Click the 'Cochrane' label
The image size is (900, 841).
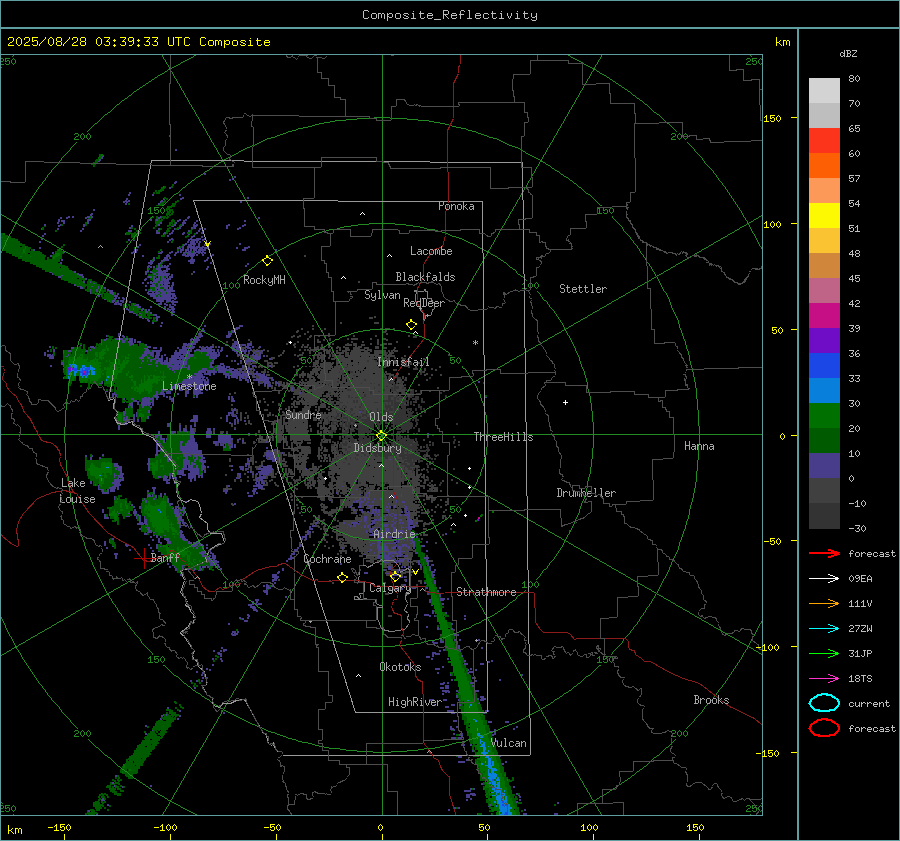coord(327,559)
